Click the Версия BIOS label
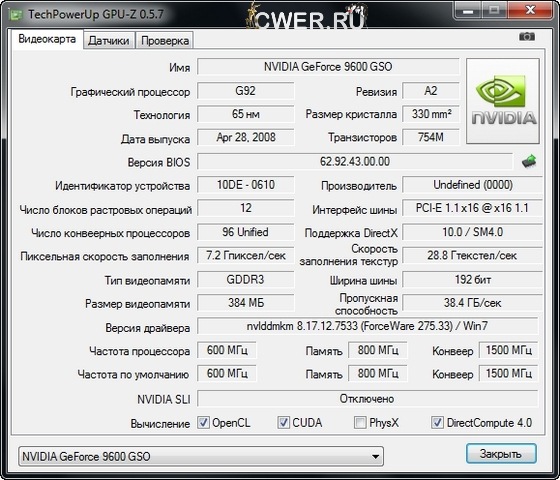This screenshot has height=480, width=560. coord(159,162)
